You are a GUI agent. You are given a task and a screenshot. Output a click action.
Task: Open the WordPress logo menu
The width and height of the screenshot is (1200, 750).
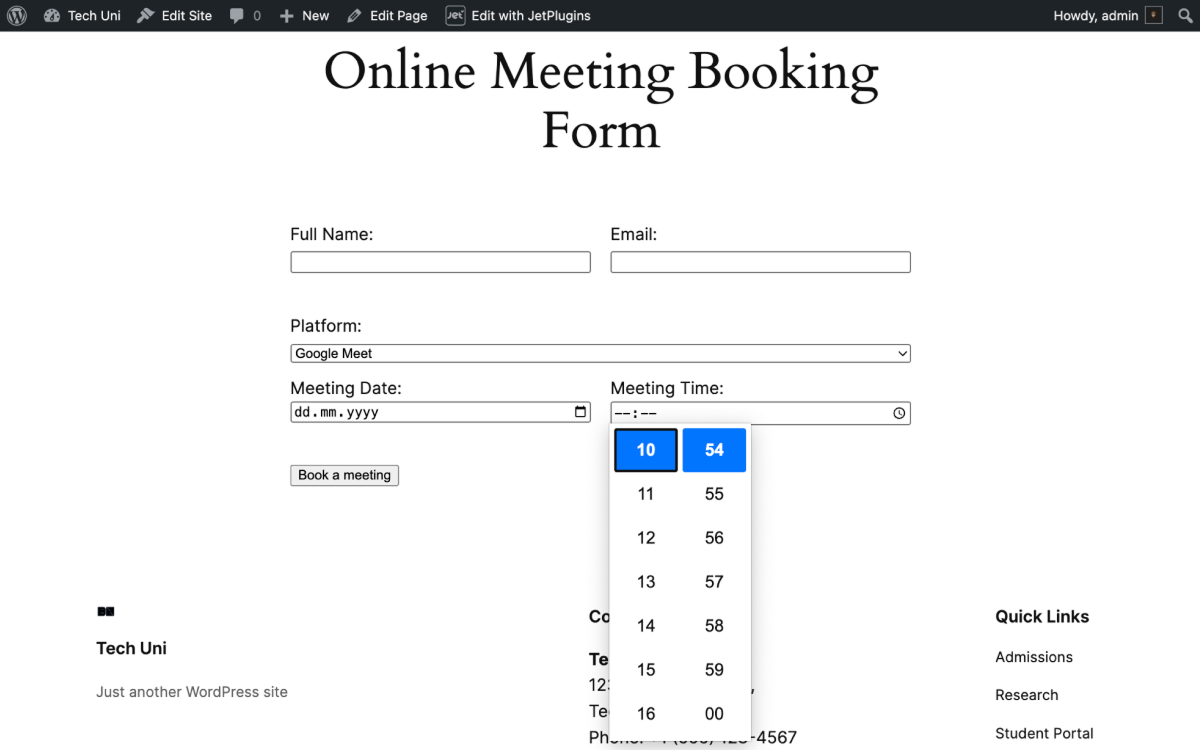point(16,15)
